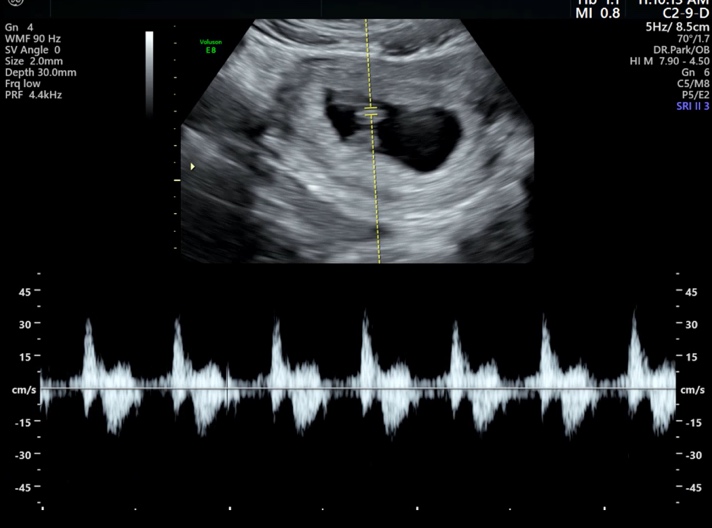Click the right "cm/s" unit label

(692, 390)
